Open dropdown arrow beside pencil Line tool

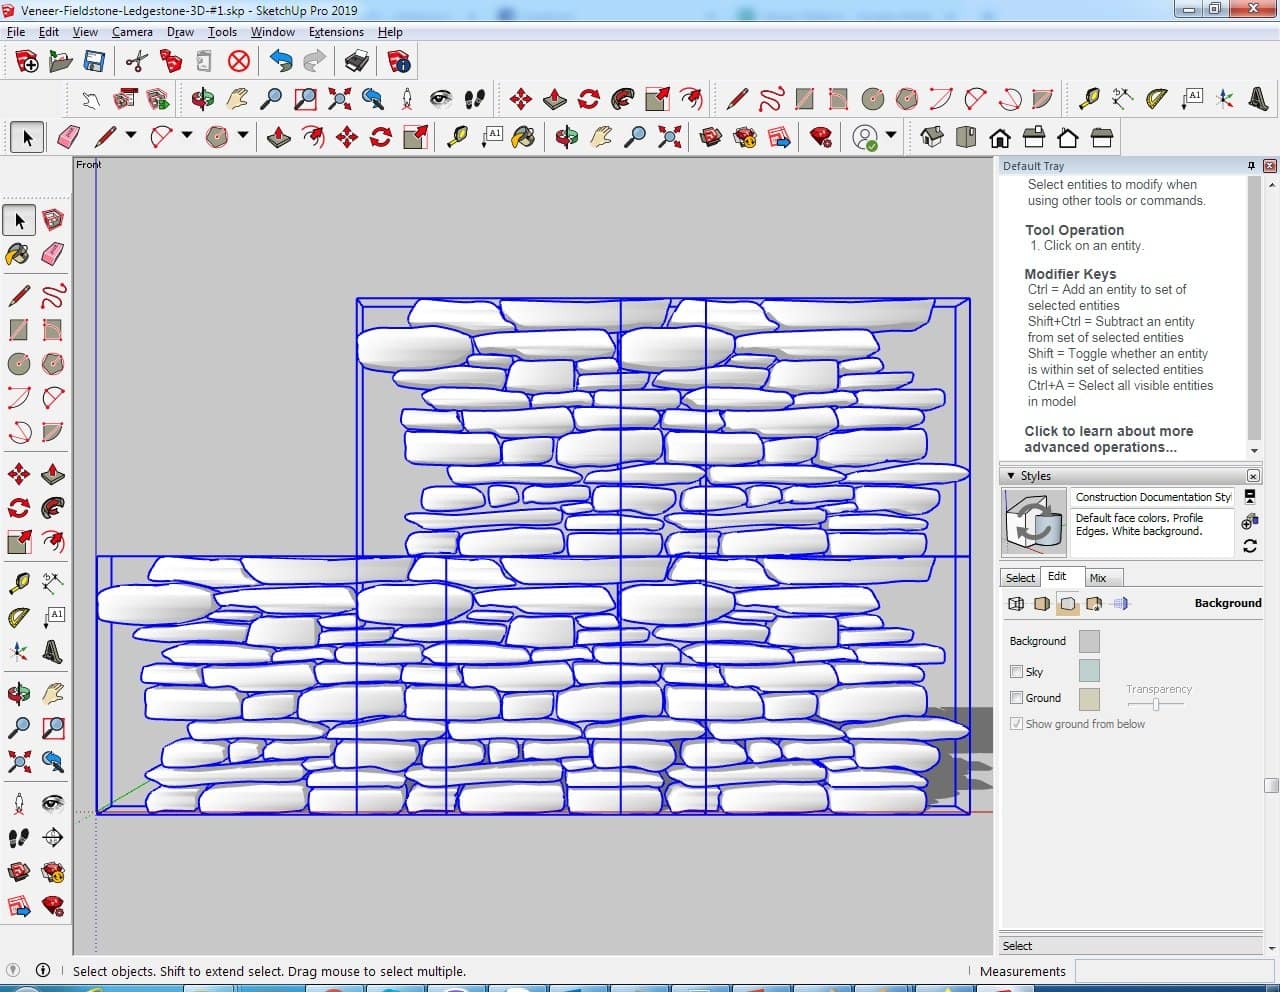[x=131, y=136]
